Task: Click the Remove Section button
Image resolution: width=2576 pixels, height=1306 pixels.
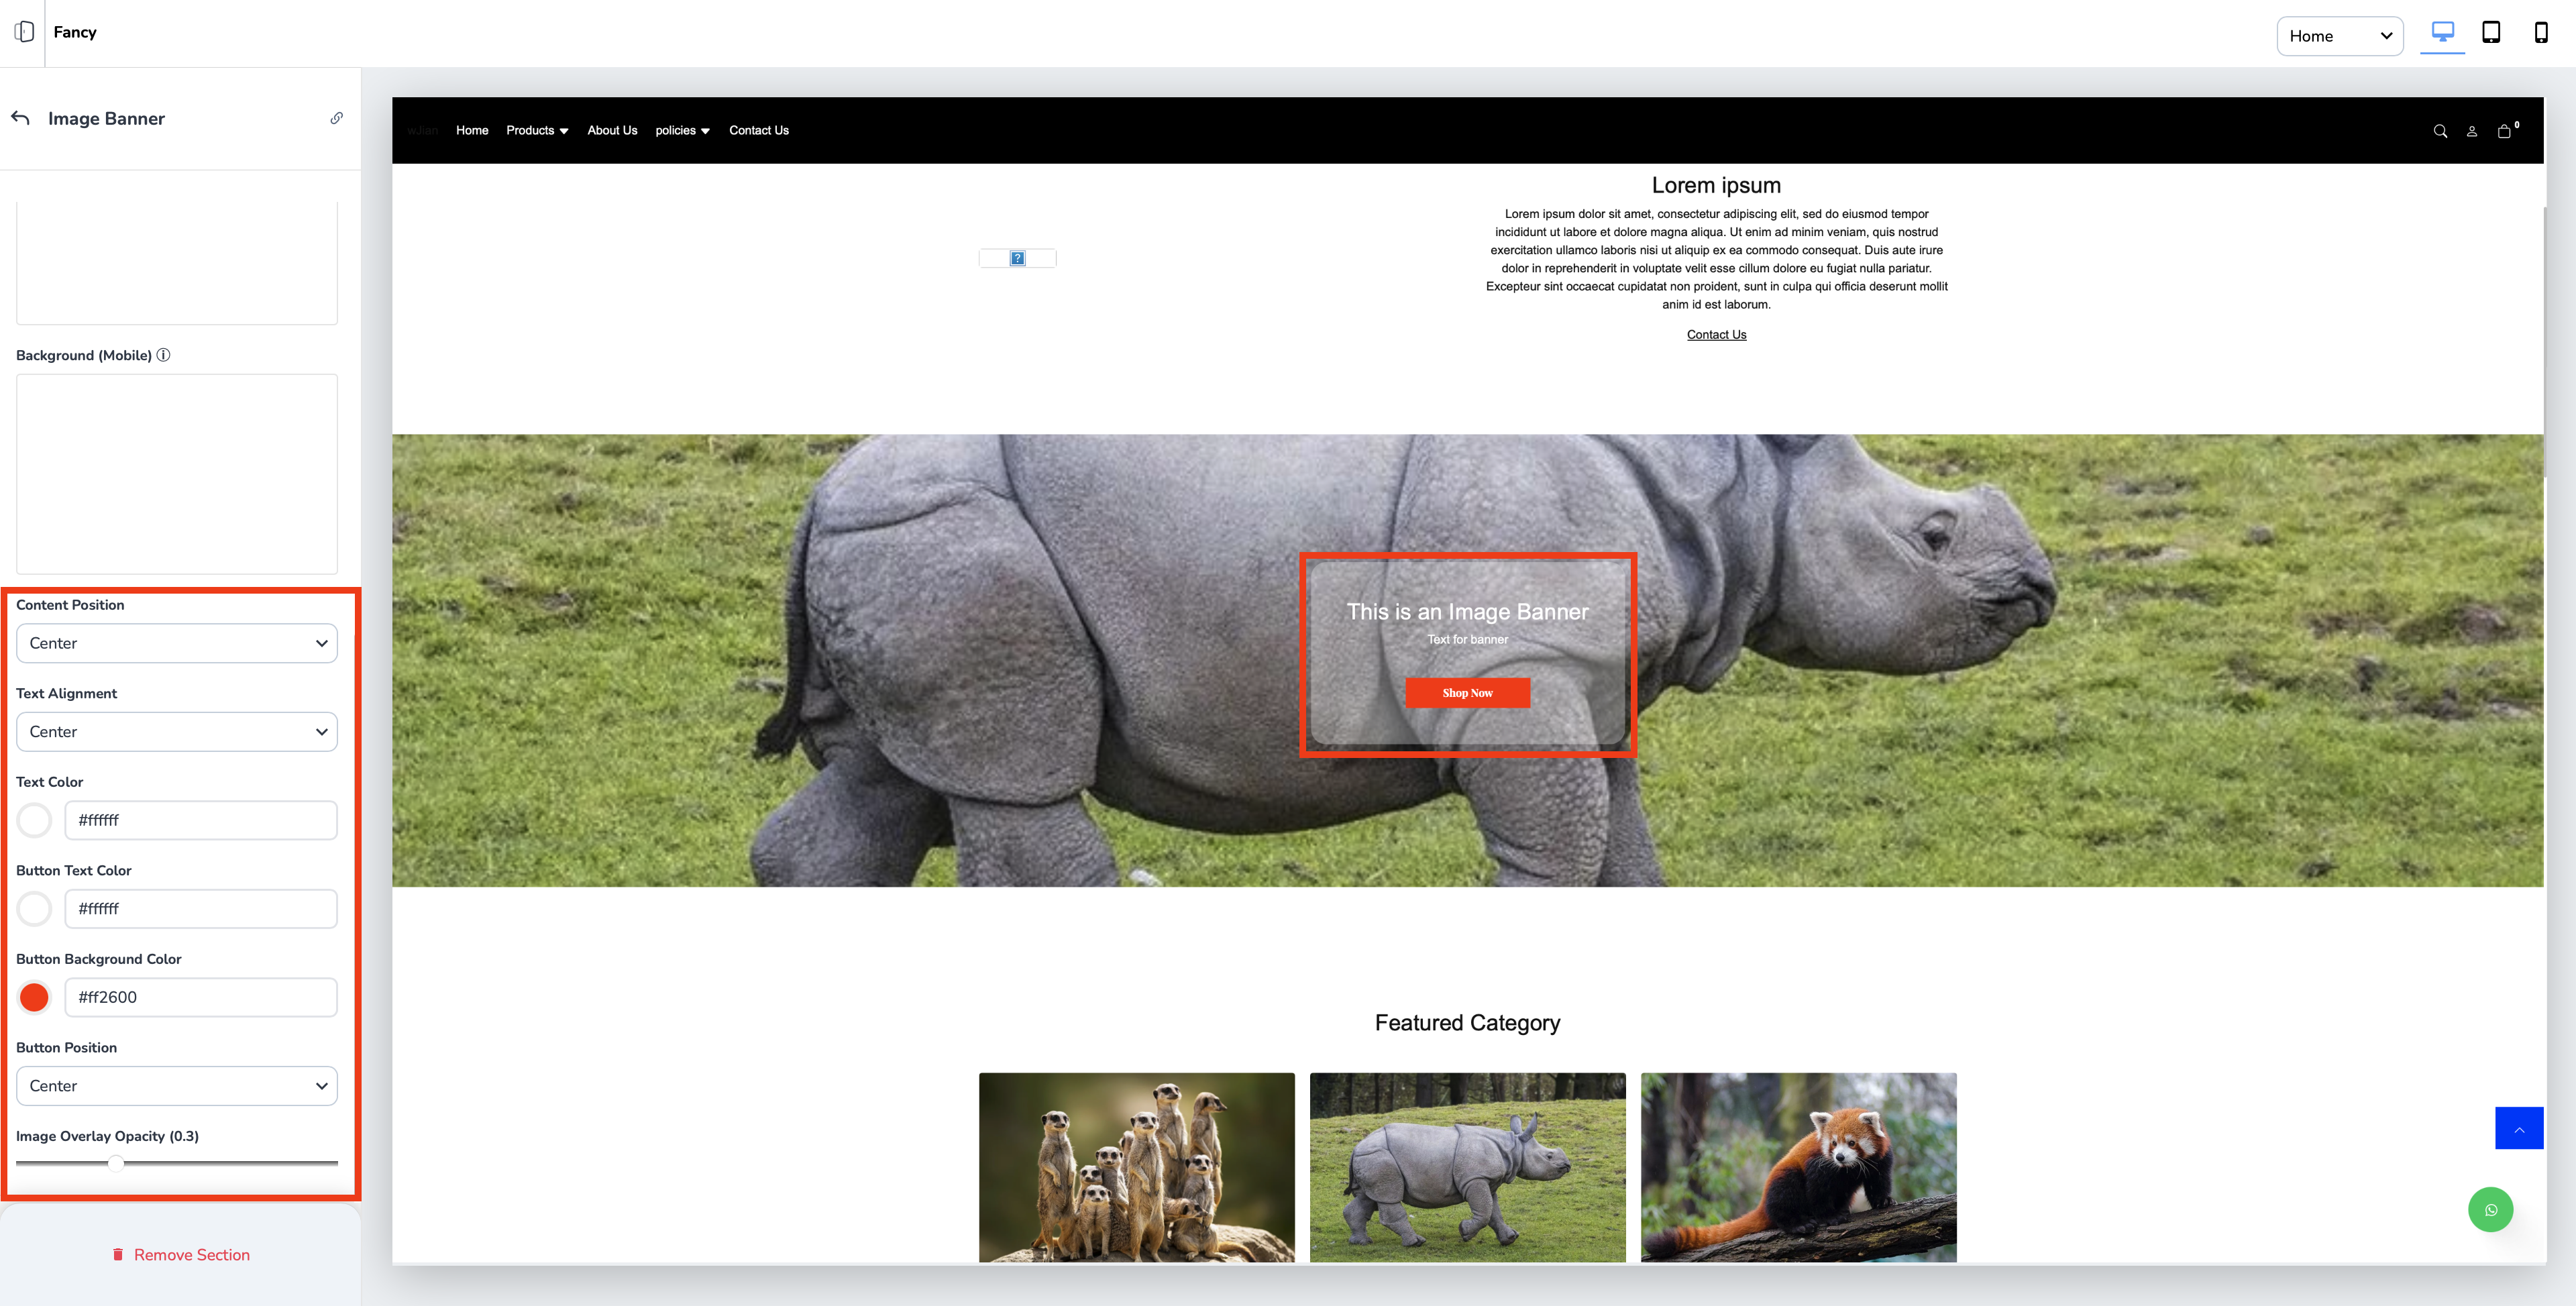Action: click(181, 1255)
